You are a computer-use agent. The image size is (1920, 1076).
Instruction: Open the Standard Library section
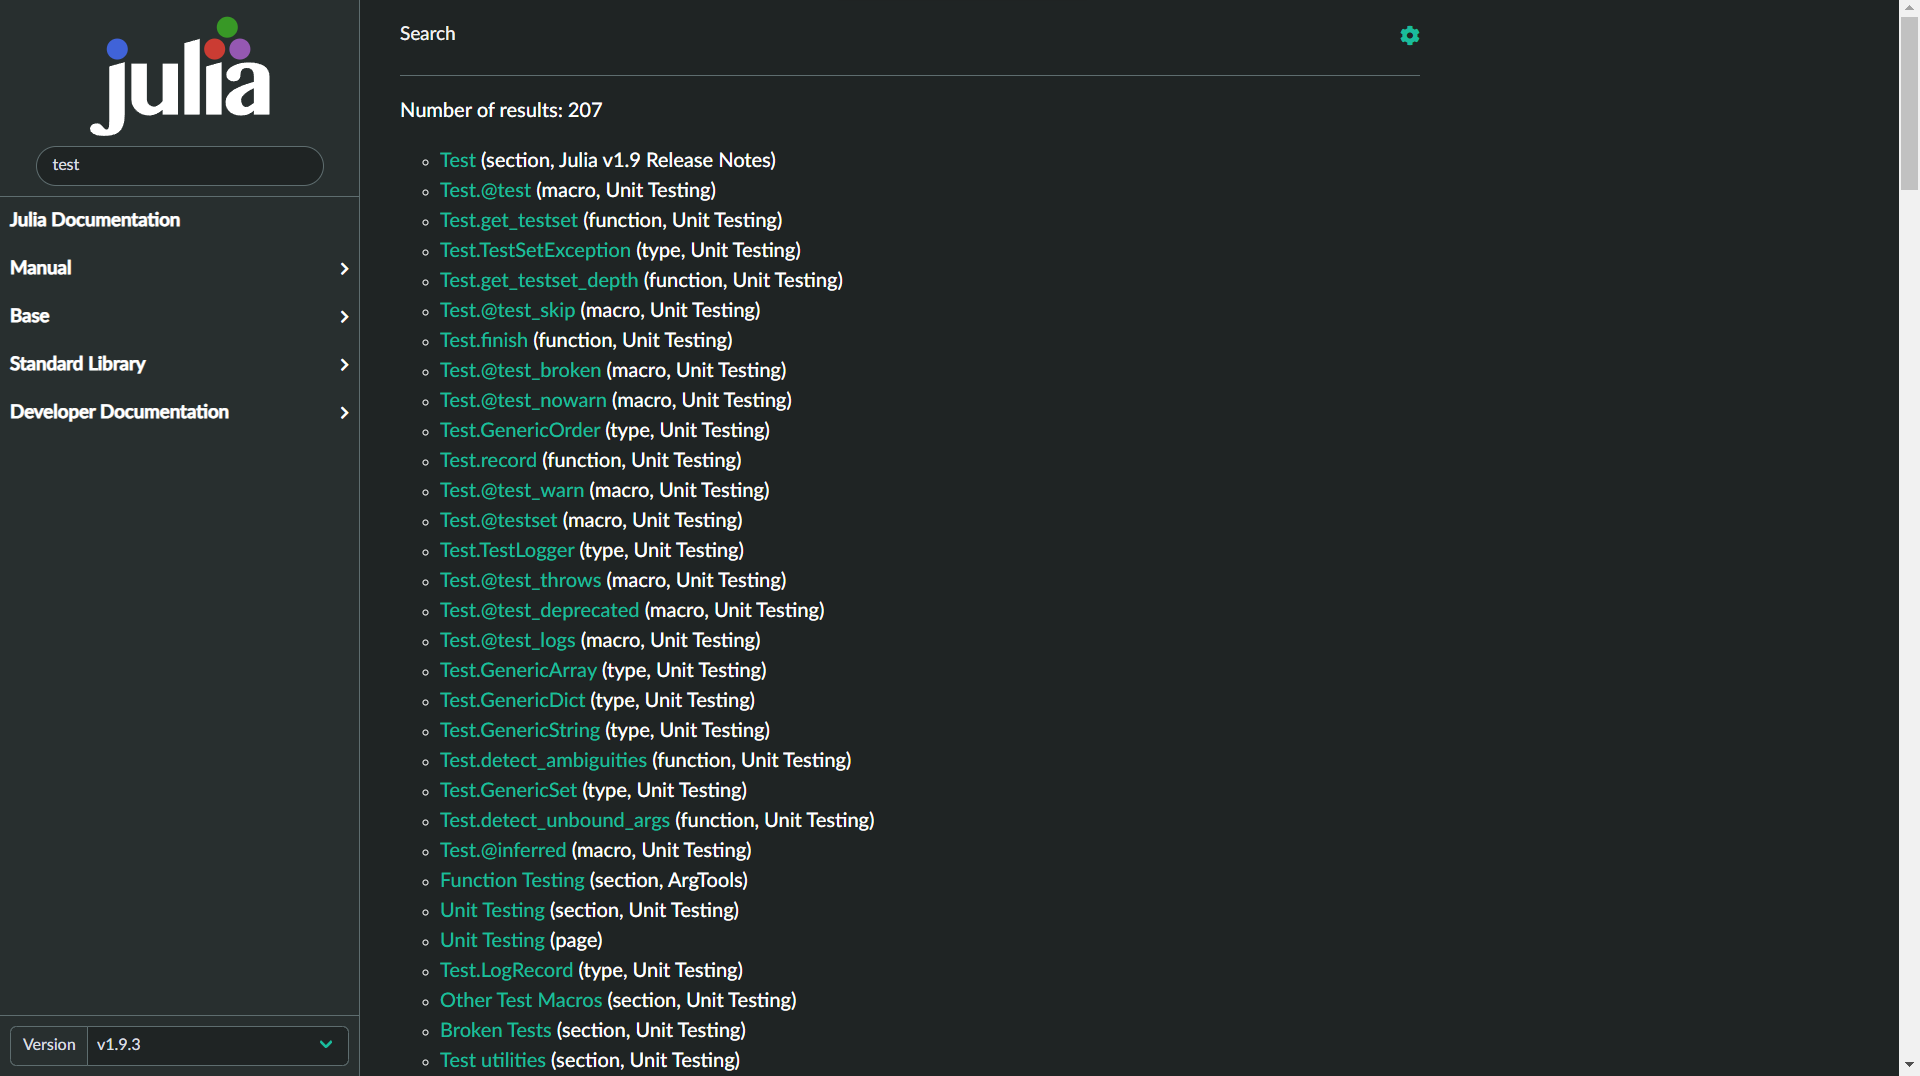[x=78, y=364]
